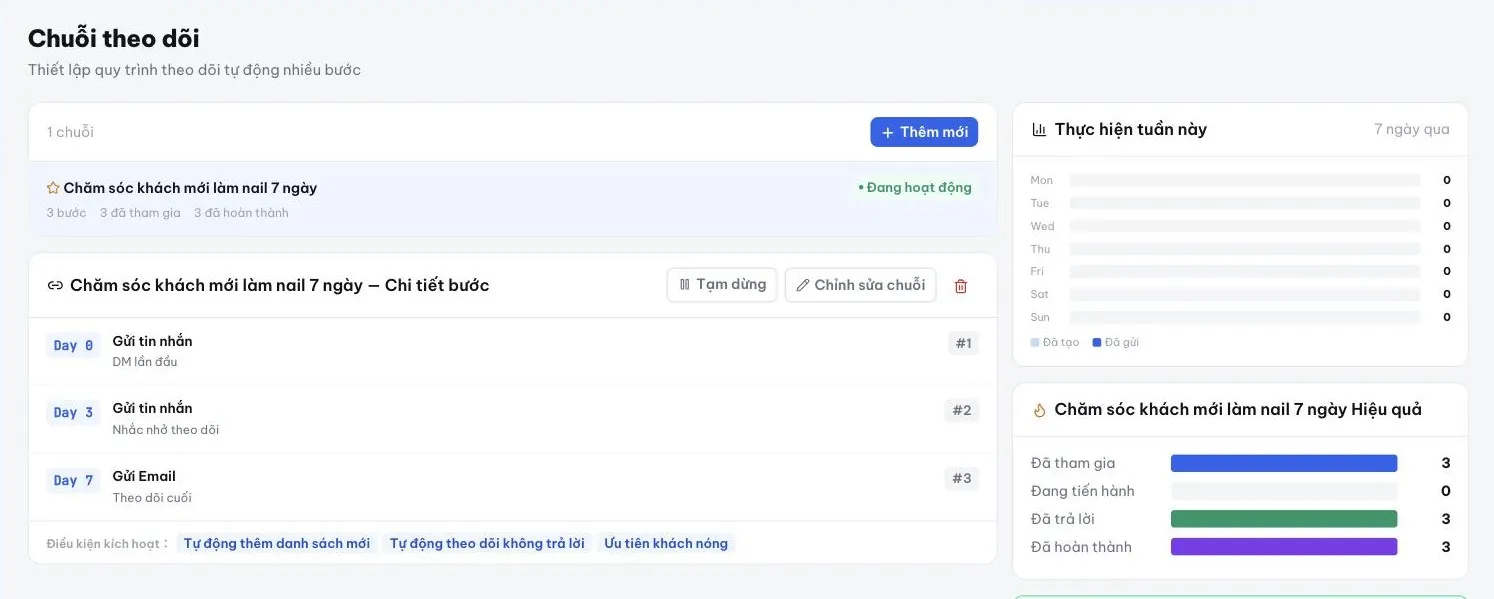Click the Tự động thêm danh sách mới tag

277,544
